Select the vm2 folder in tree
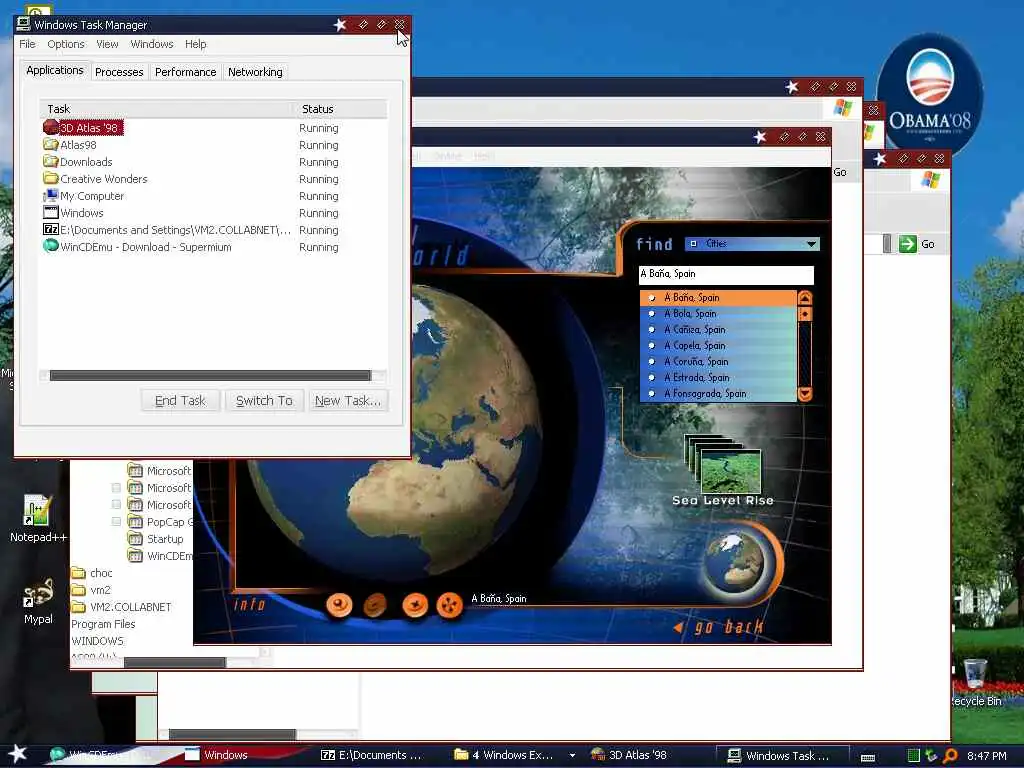 coord(92,590)
